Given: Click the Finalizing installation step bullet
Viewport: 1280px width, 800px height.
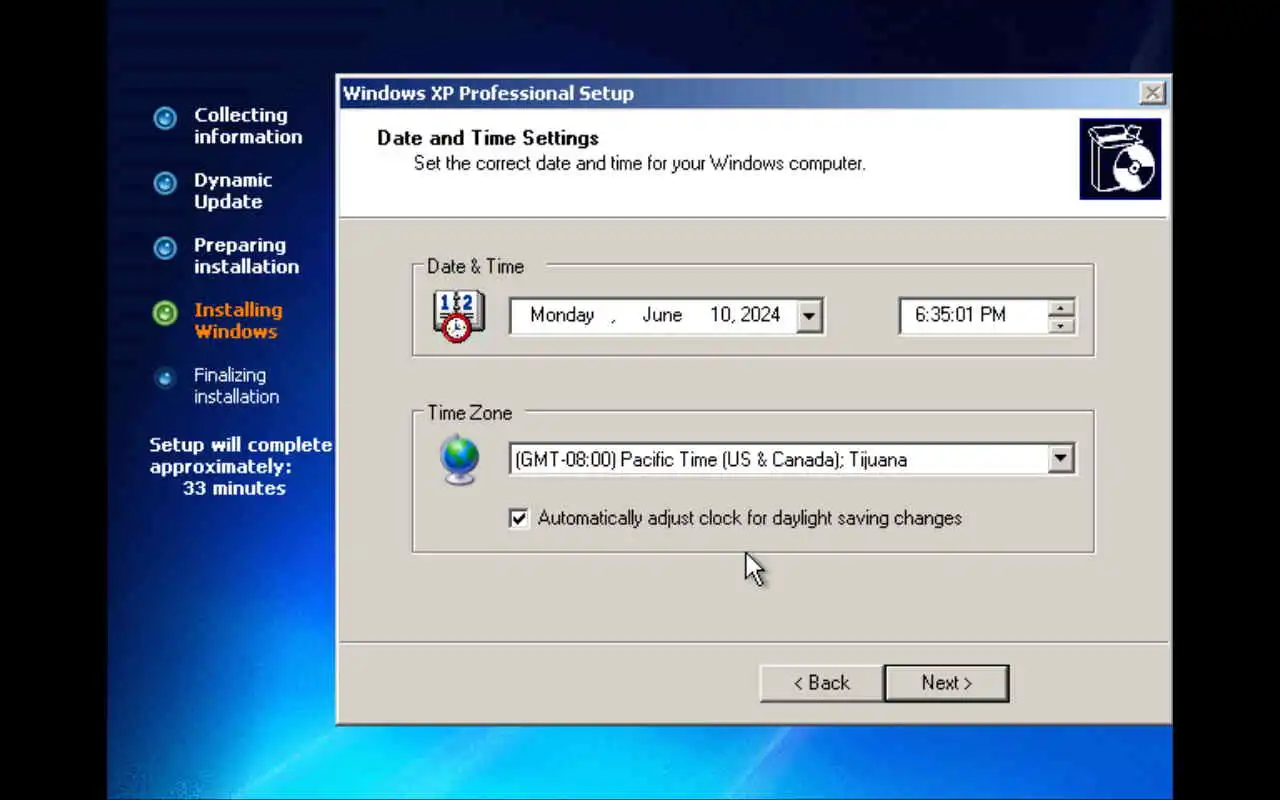Looking at the screenshot, I should tap(165, 379).
